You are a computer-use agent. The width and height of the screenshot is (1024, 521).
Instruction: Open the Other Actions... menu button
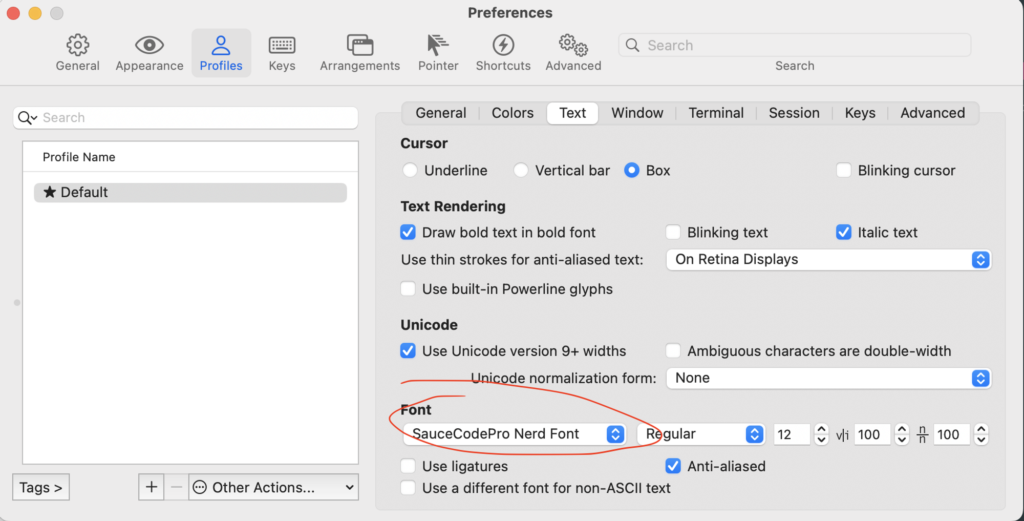(273, 487)
